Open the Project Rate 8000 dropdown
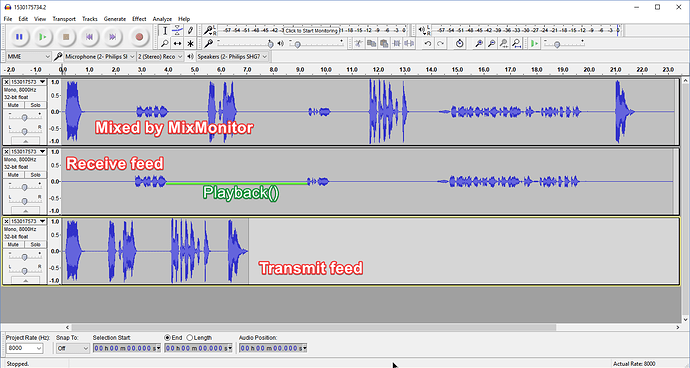 tap(25, 348)
